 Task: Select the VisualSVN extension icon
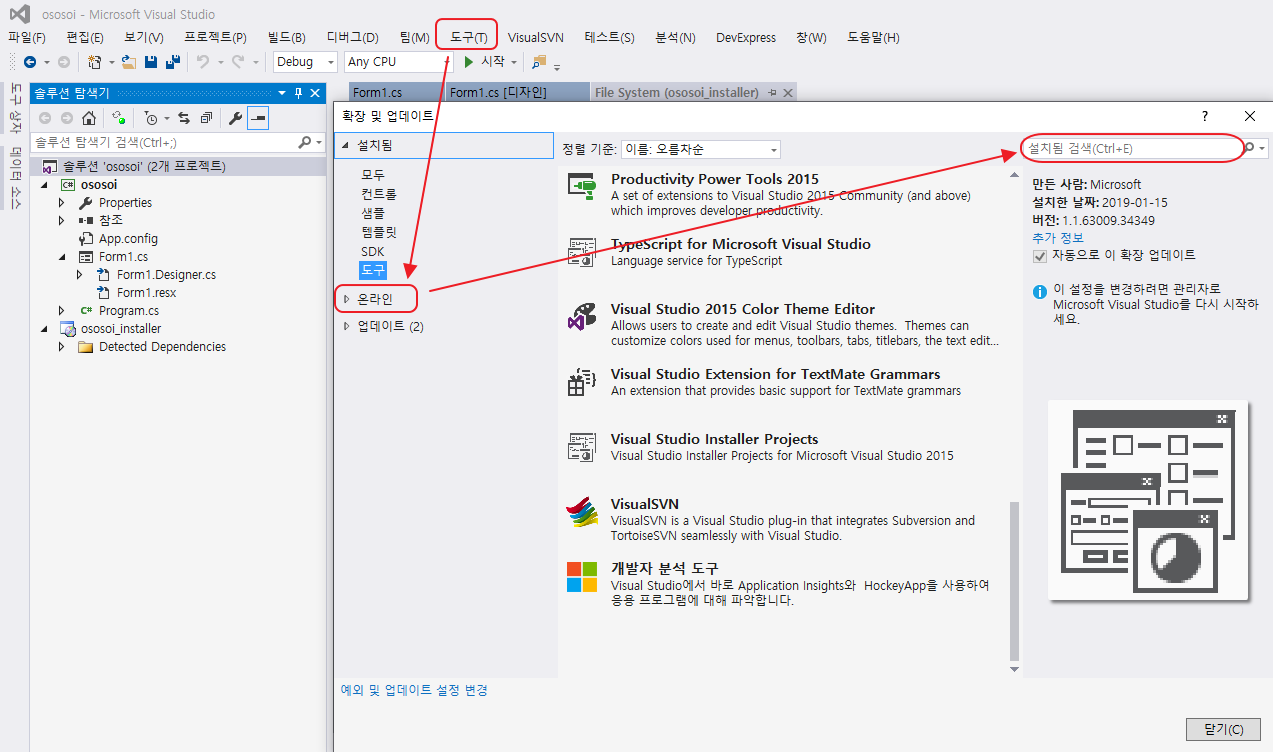[x=582, y=512]
